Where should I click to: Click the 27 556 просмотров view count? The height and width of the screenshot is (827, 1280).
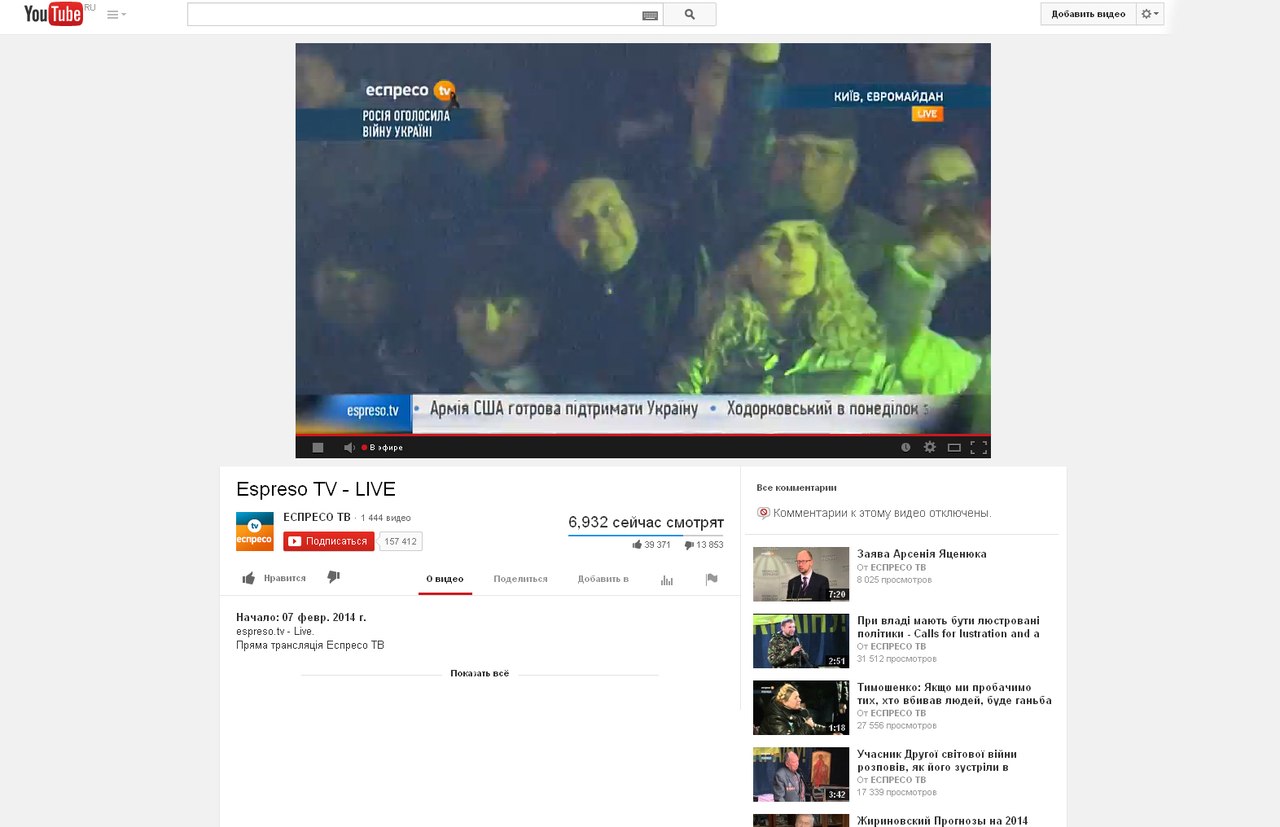point(897,726)
